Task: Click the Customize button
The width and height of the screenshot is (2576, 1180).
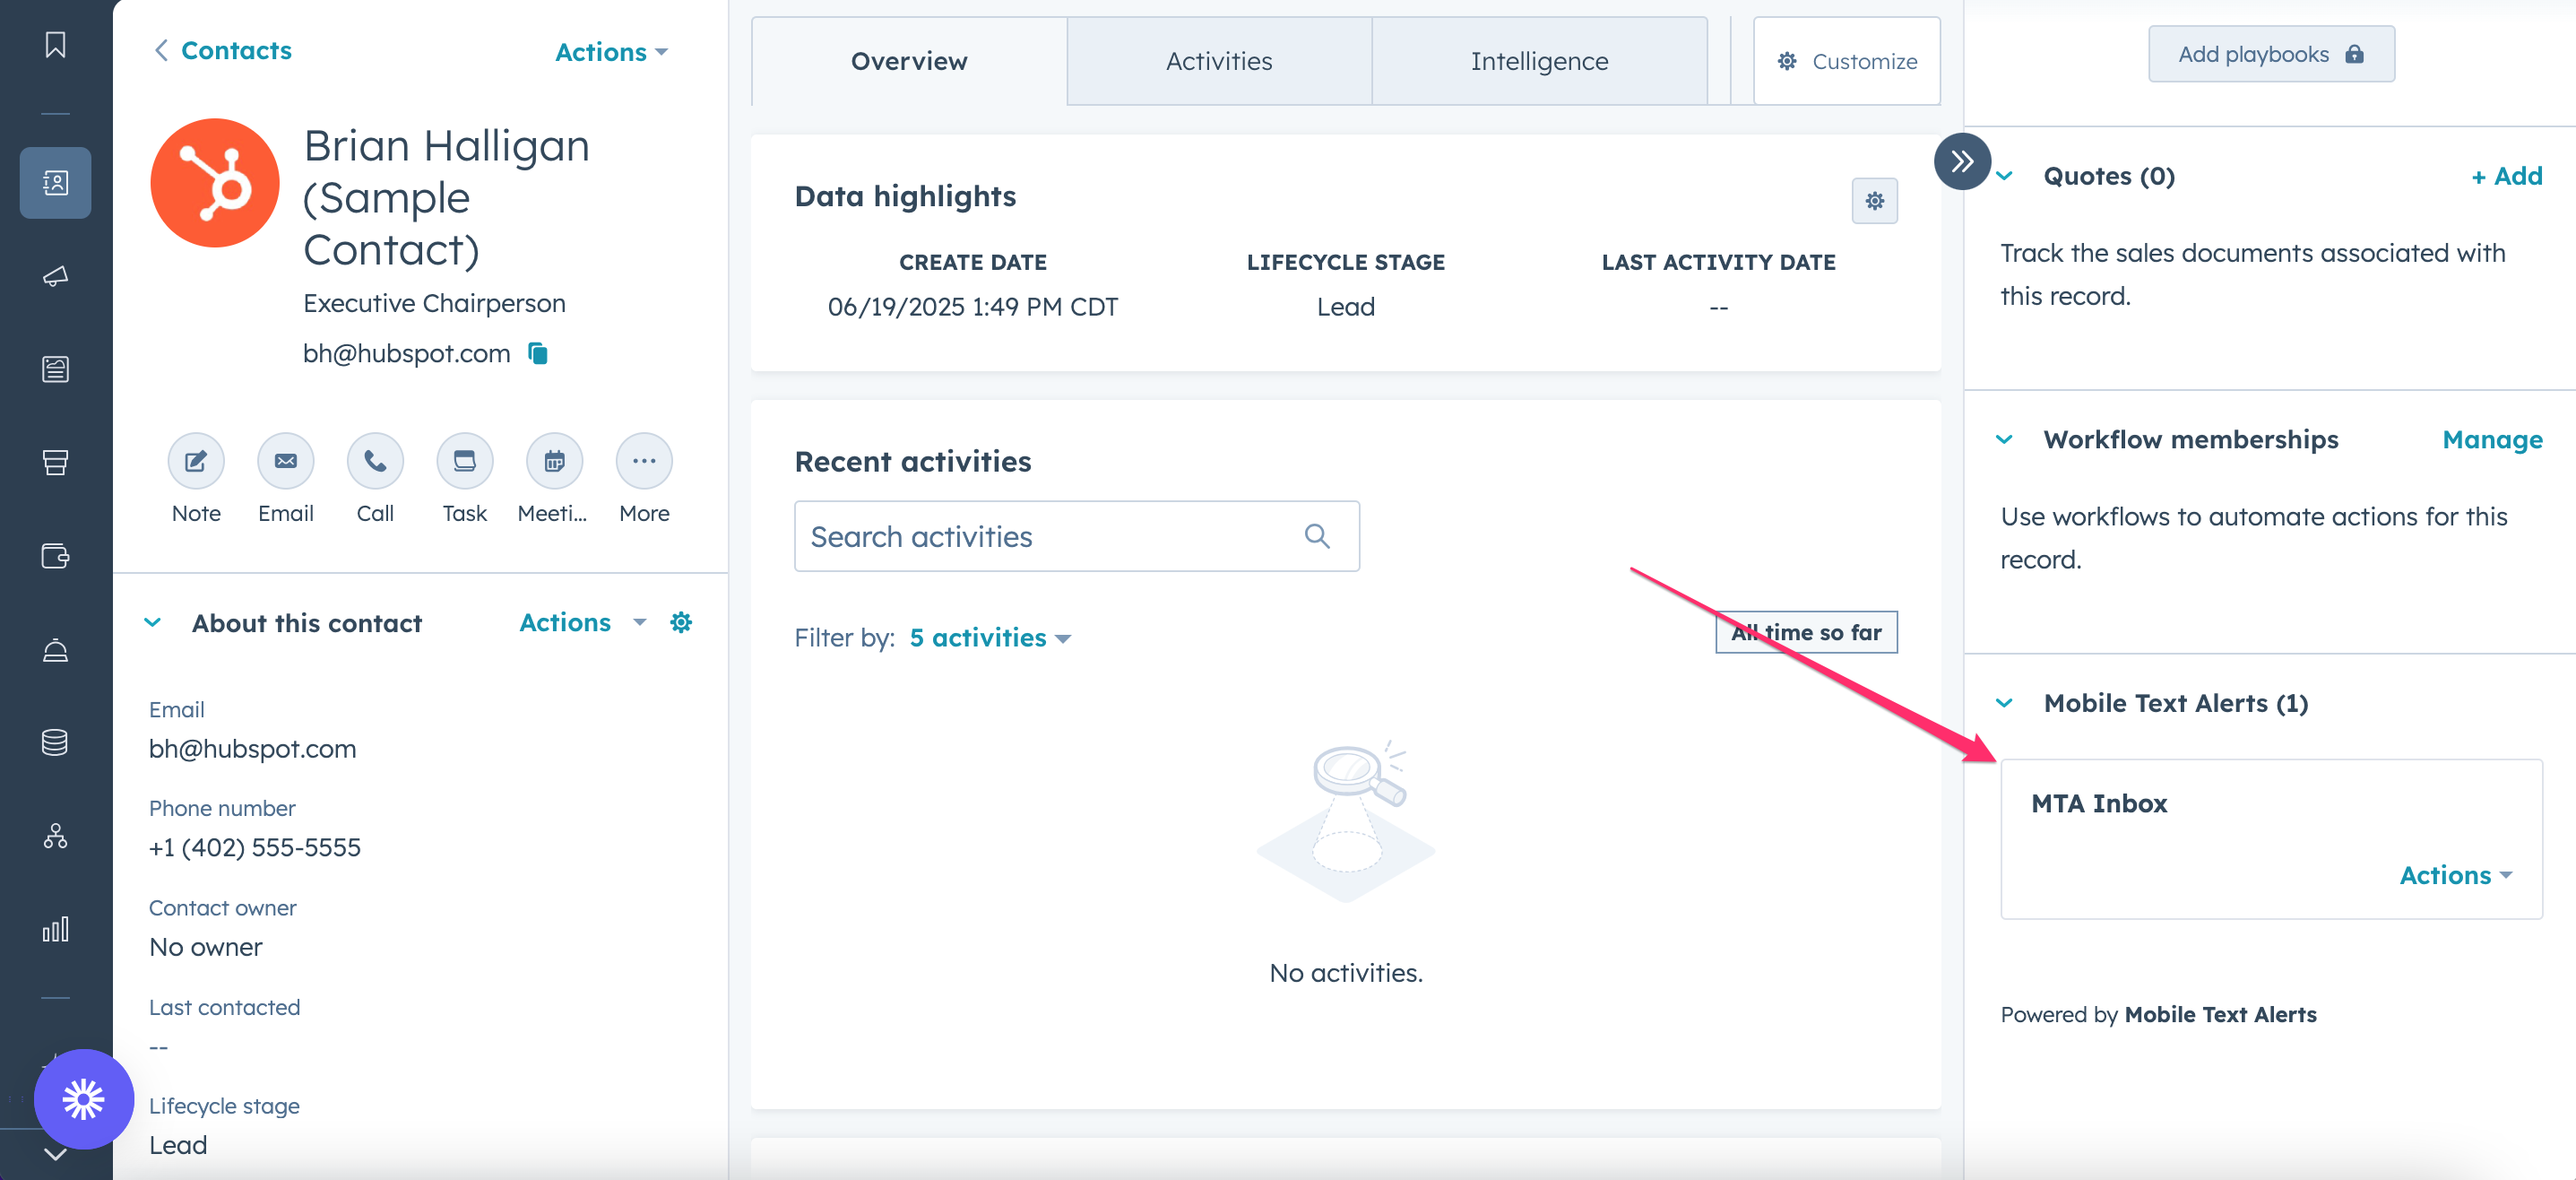Action: (x=1846, y=61)
